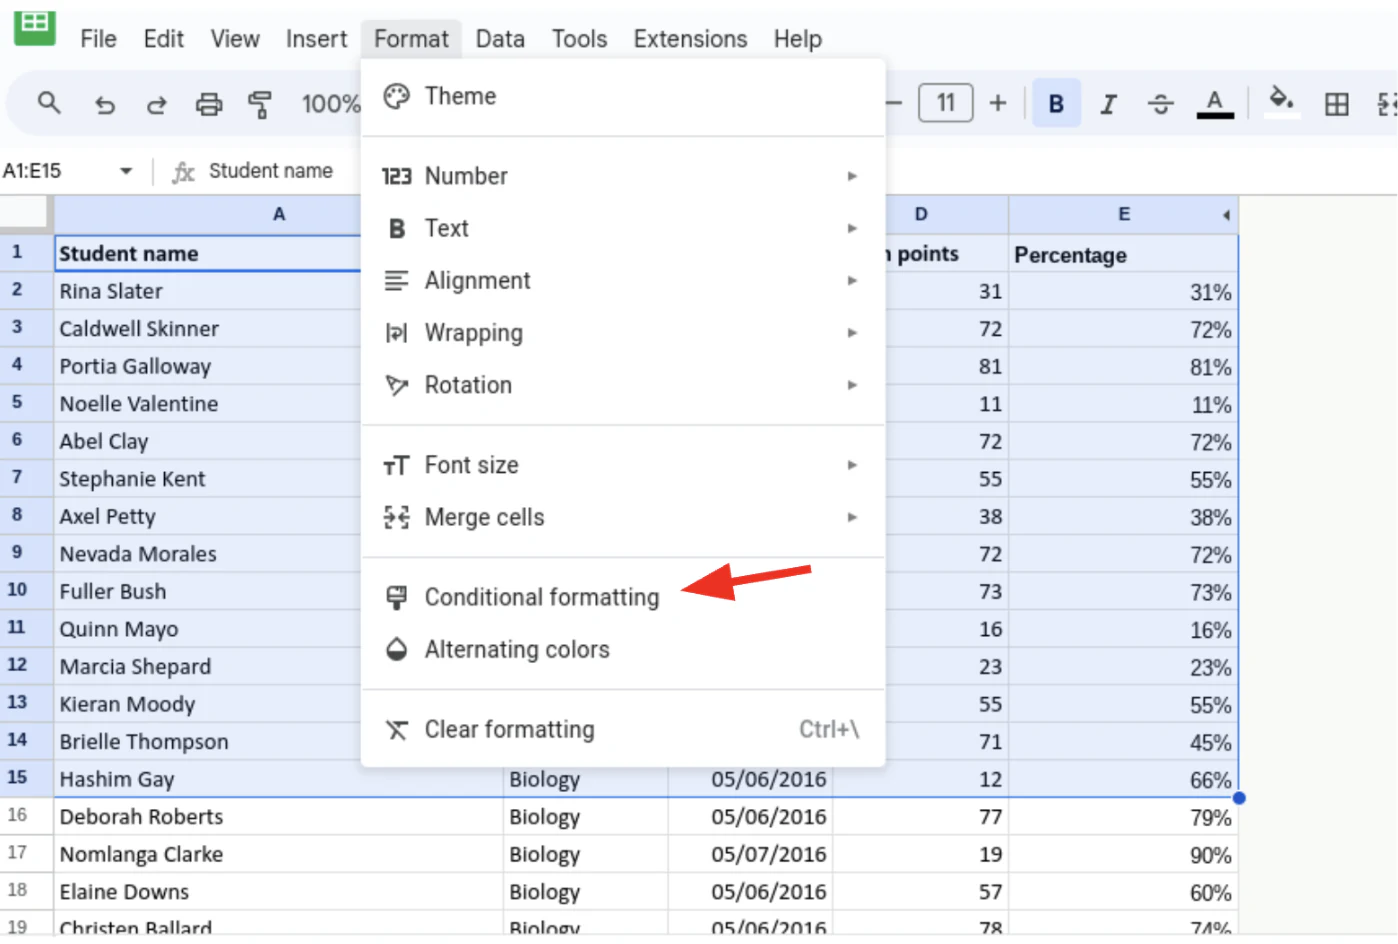Toggle italic formatting
The image size is (1398, 944).
tap(1108, 104)
